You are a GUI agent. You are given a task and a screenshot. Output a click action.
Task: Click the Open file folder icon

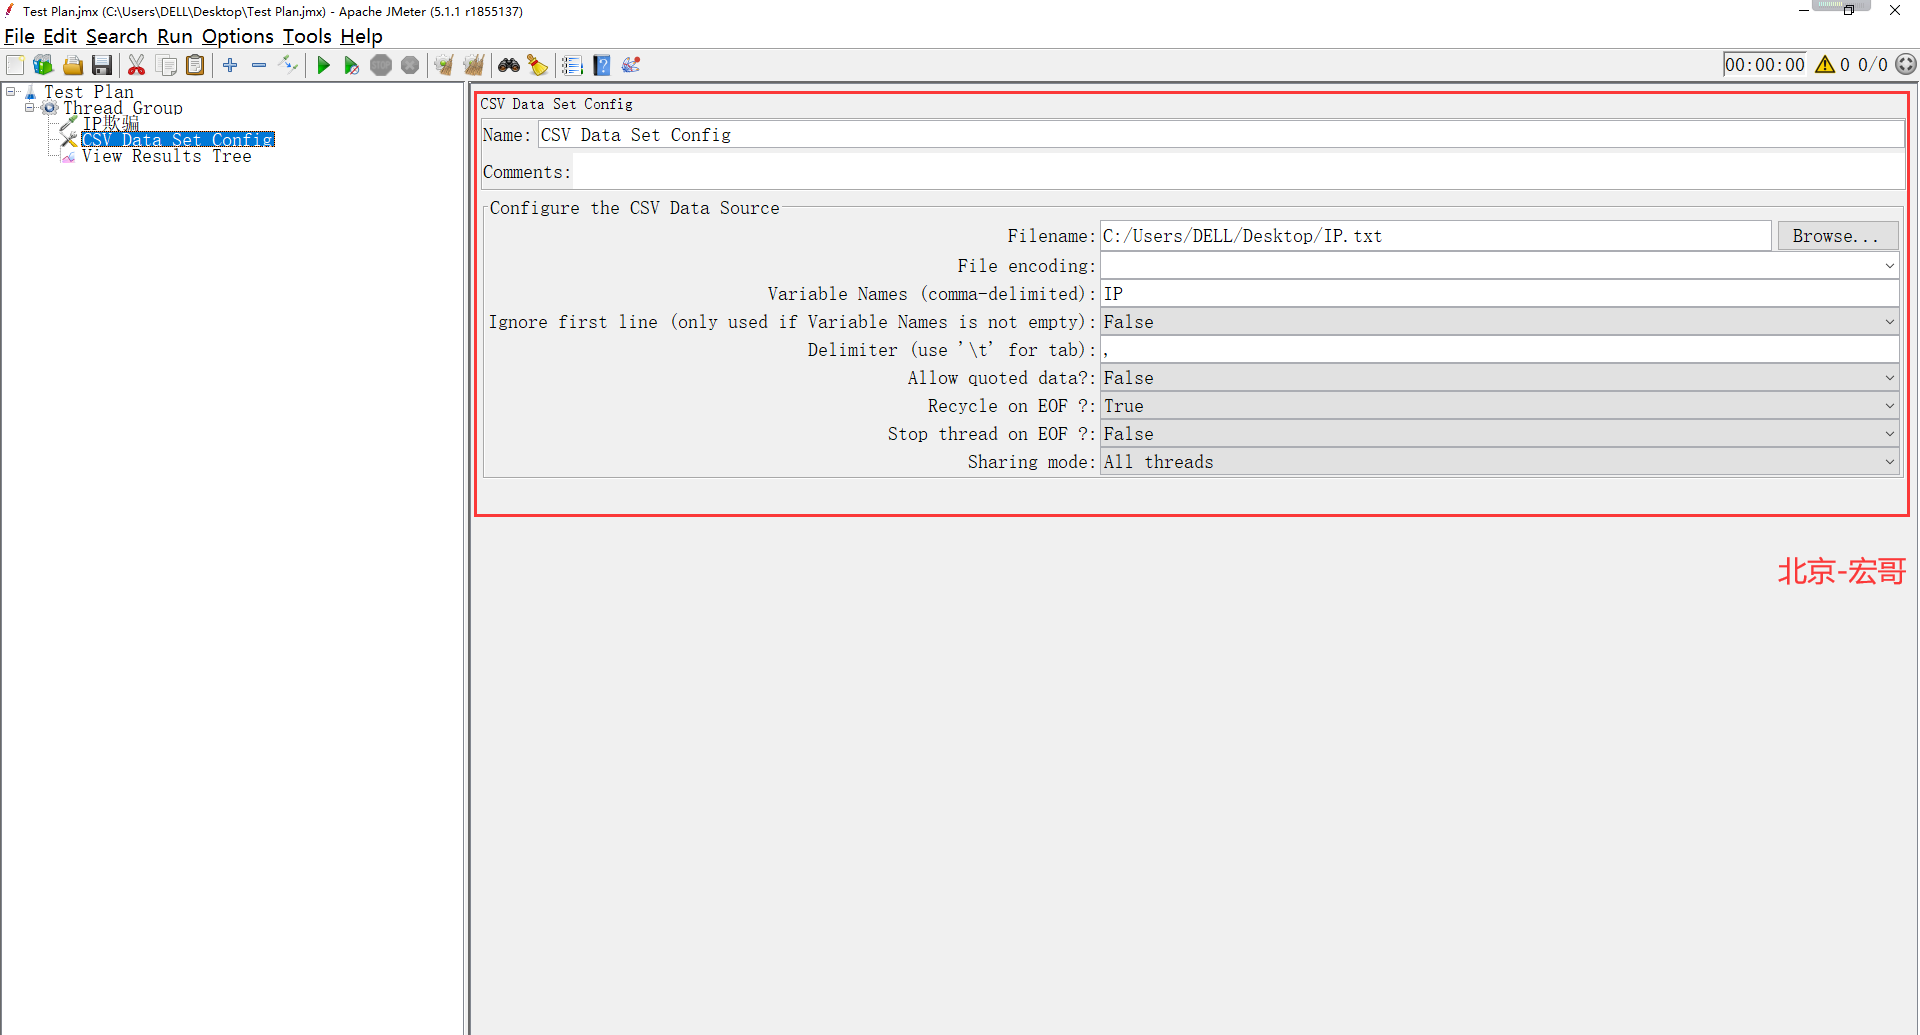(x=73, y=65)
